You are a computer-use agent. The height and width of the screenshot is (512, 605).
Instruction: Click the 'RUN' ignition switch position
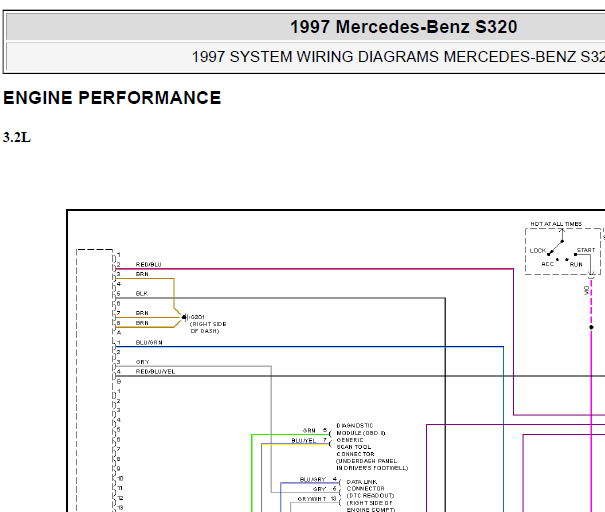(576, 264)
